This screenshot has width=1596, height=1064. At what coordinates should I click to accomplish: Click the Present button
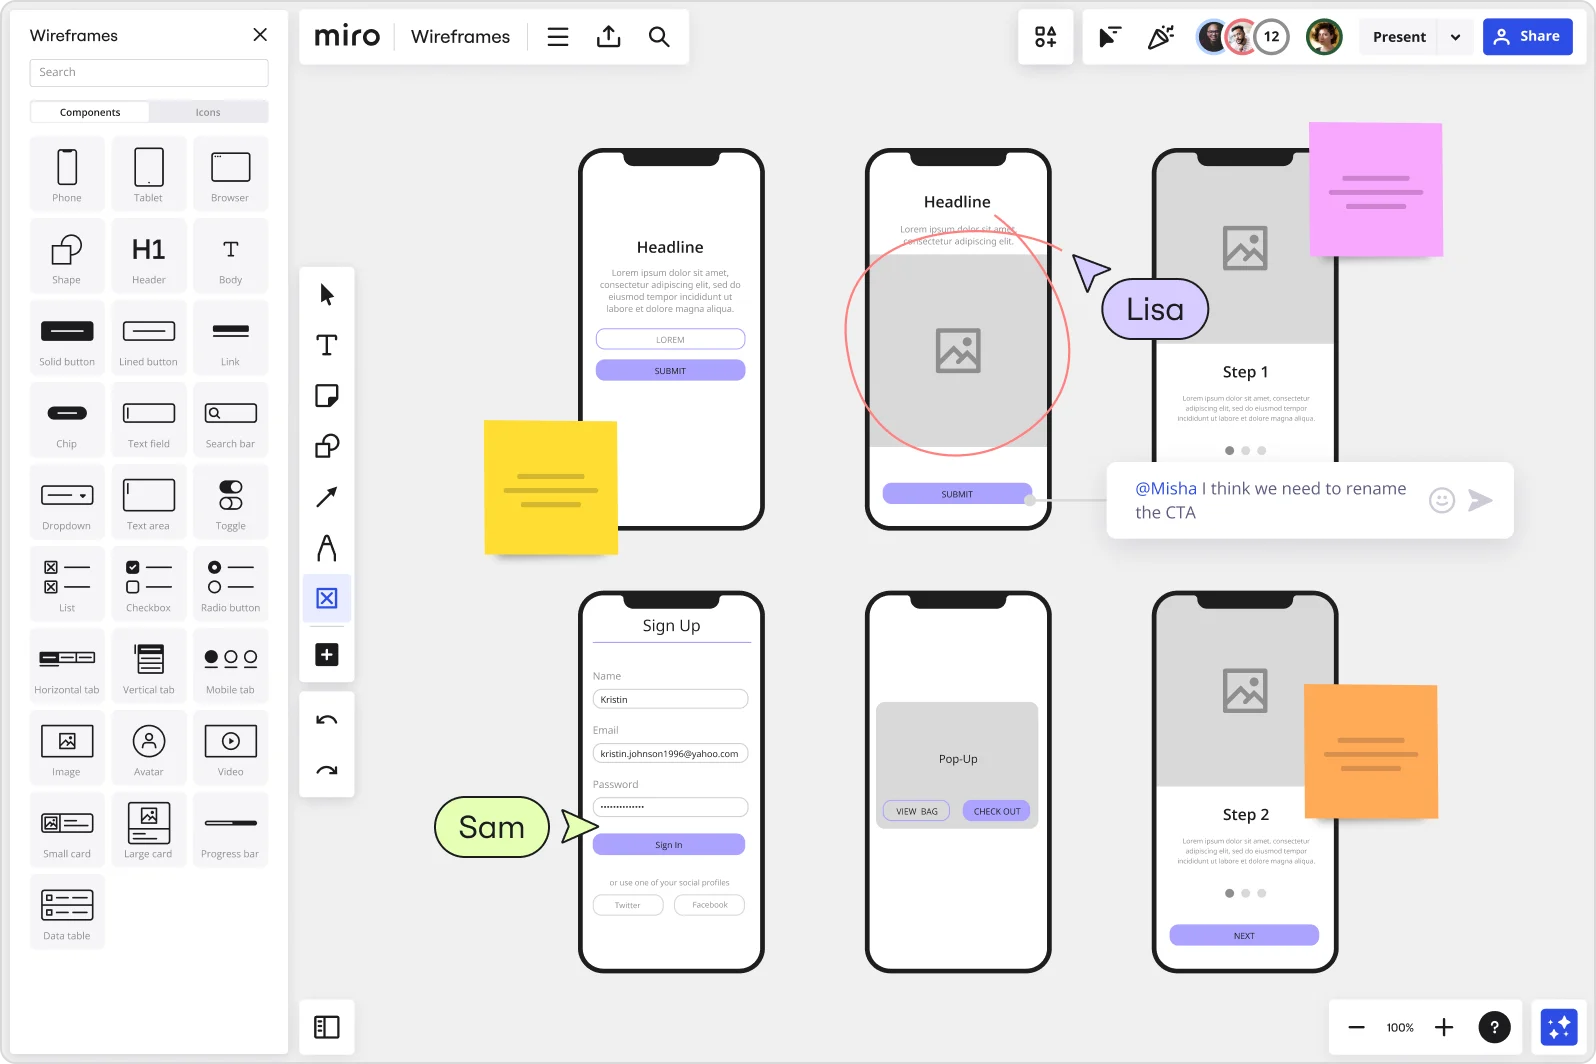click(1398, 37)
